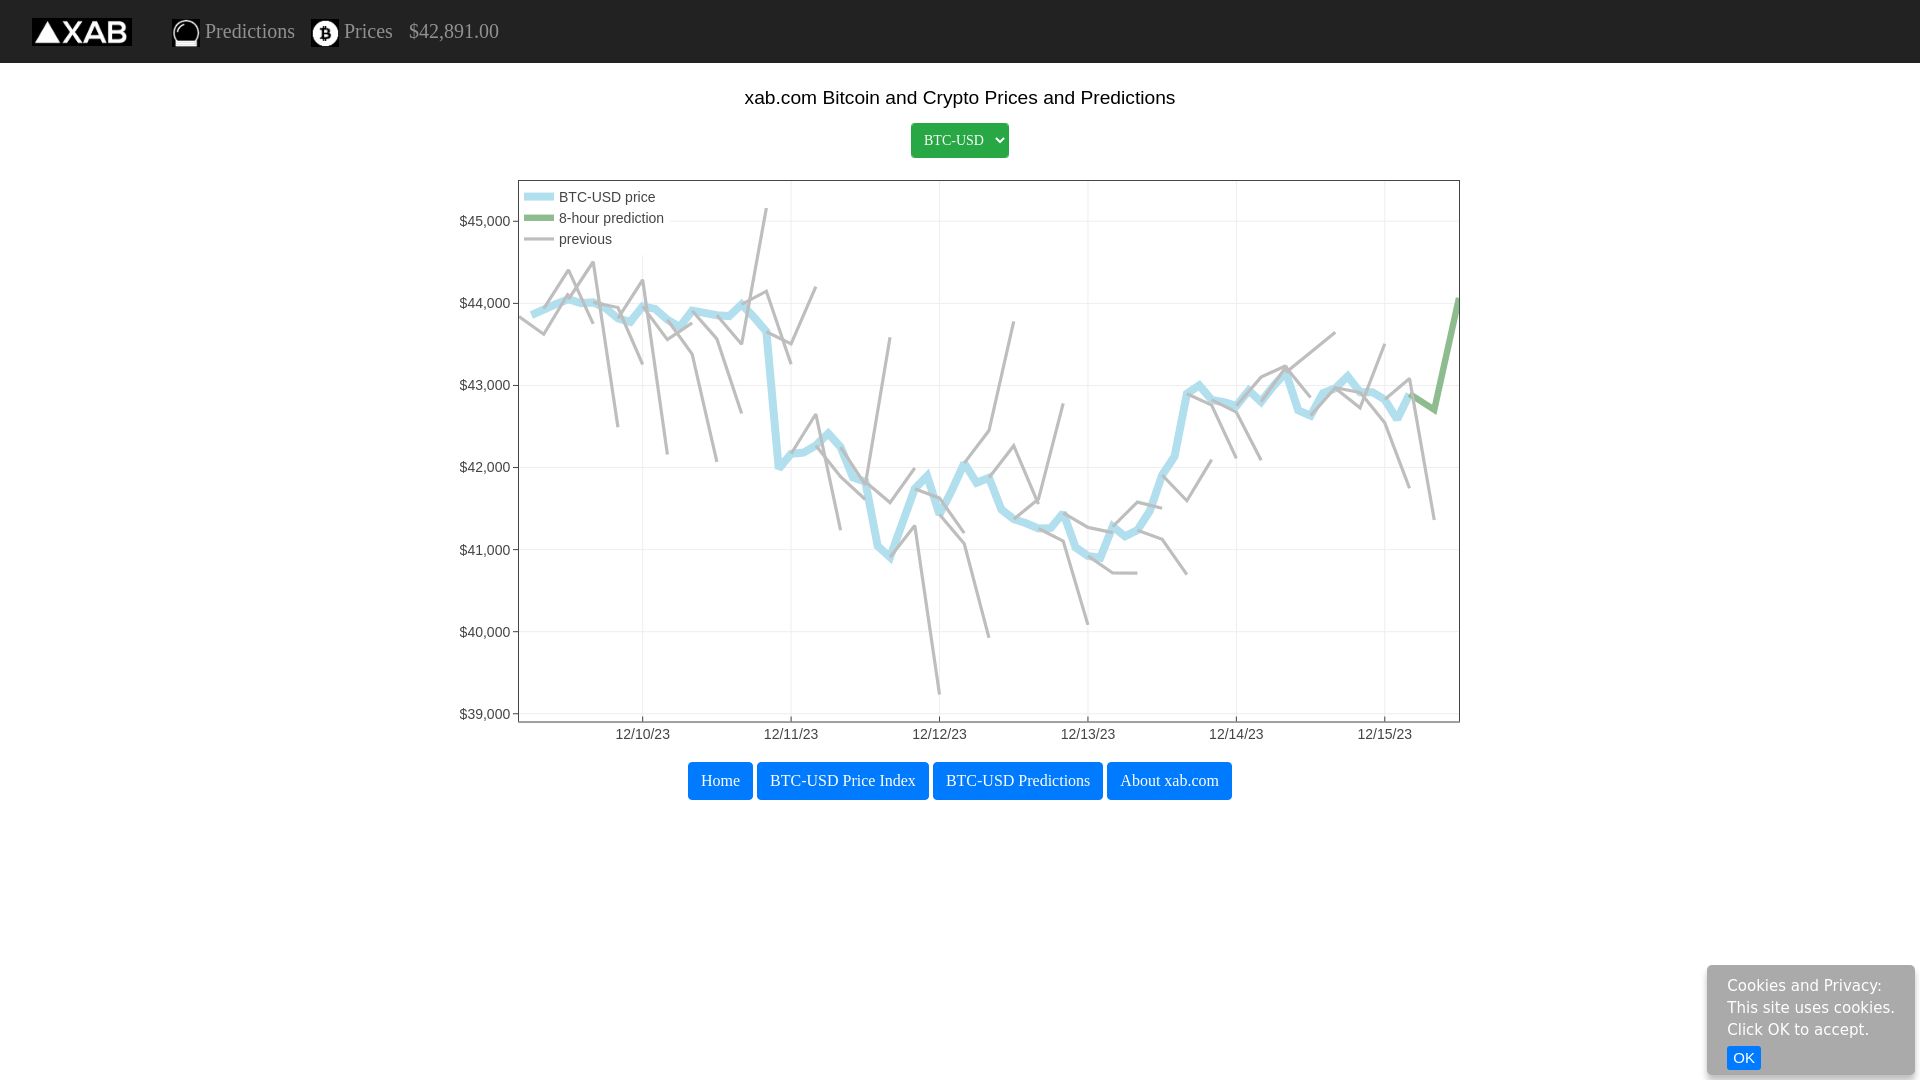The height and width of the screenshot is (1080, 1920).
Task: Open Prices from the top navigation
Action: (367, 31)
